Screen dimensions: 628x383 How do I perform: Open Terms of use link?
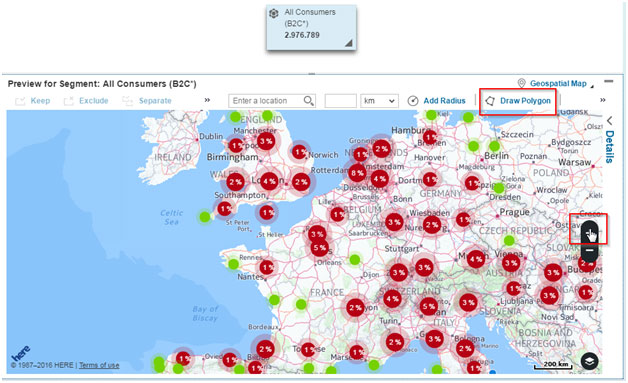99,365
